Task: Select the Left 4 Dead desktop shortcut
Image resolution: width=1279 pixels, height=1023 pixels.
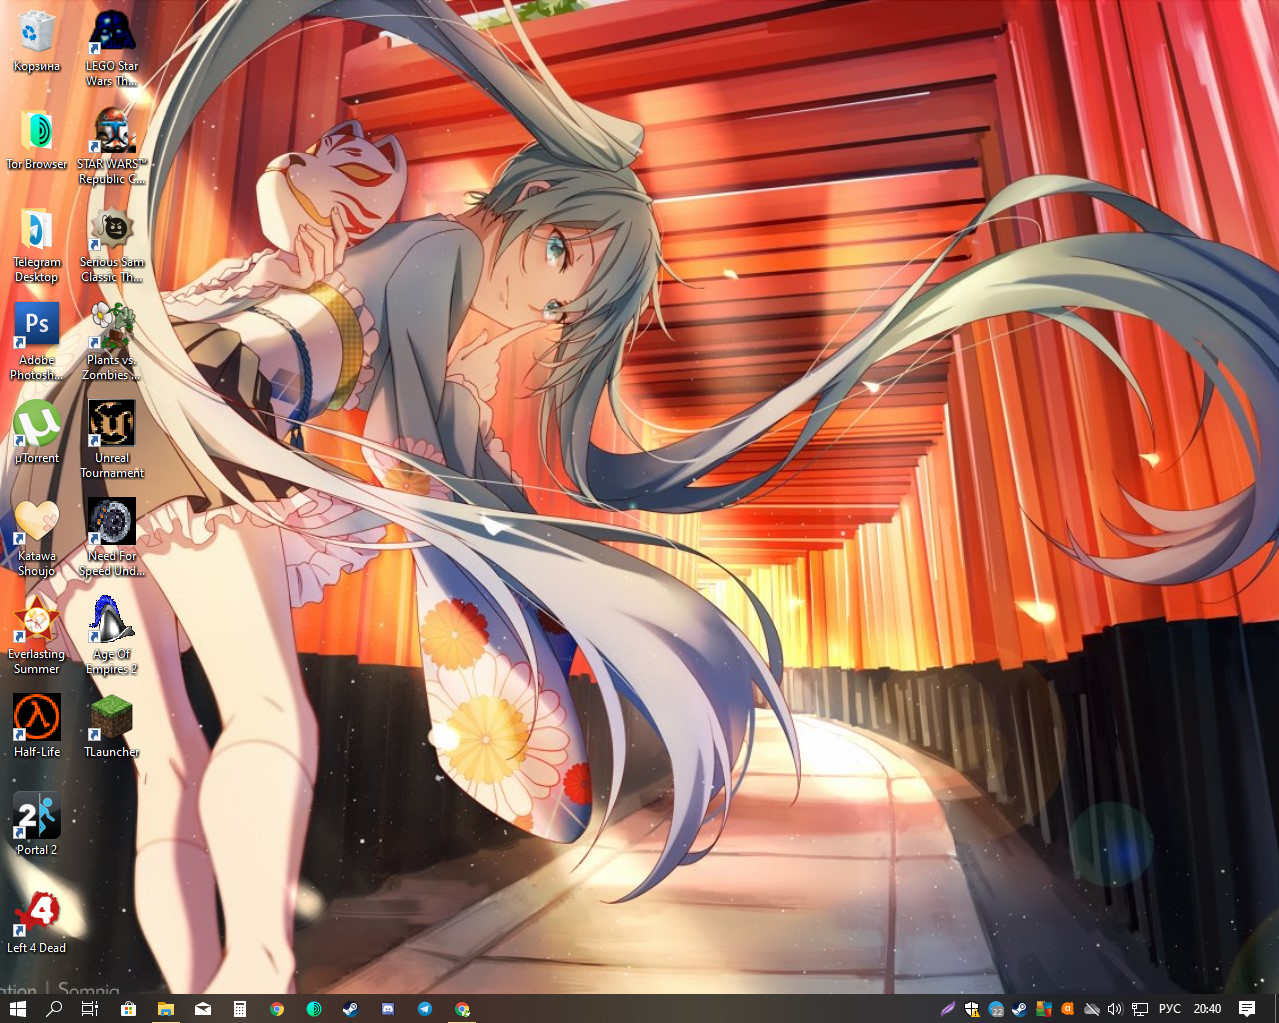Action: pyautogui.click(x=37, y=923)
